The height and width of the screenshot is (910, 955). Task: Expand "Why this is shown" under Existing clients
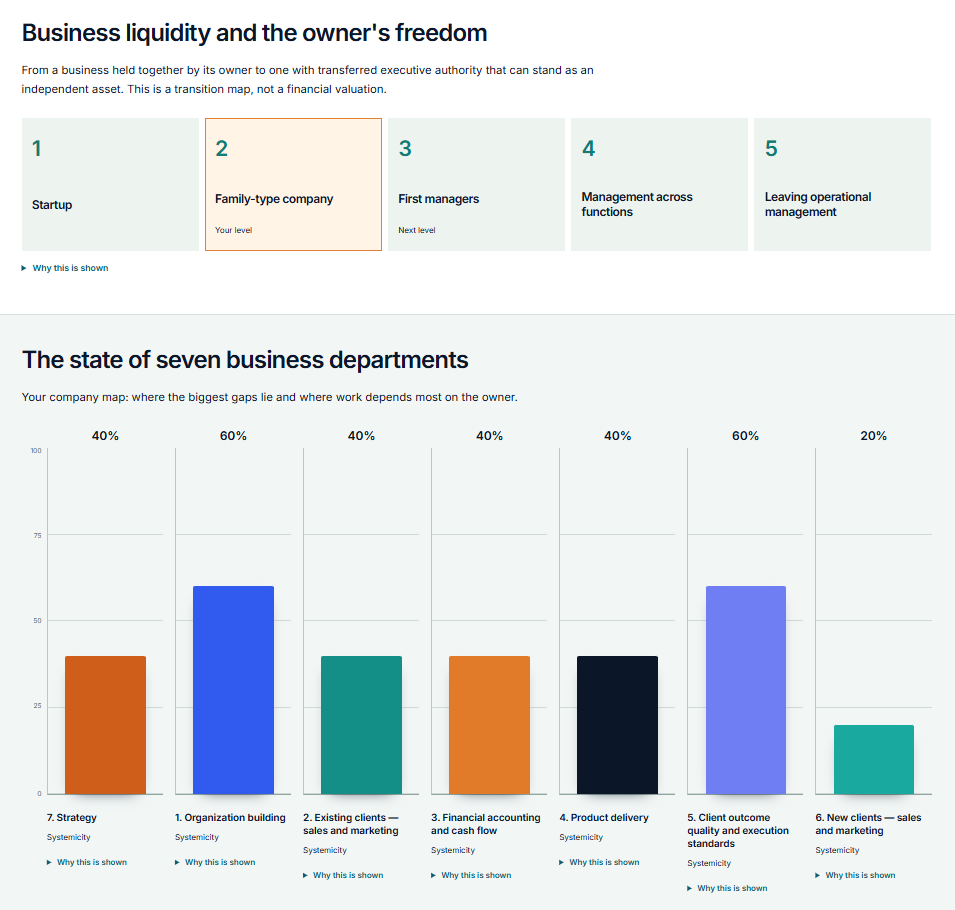click(x=343, y=875)
